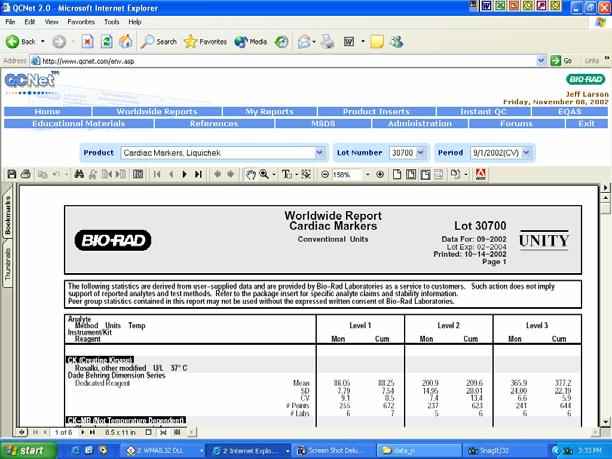Click the IE History icon

click(281, 41)
